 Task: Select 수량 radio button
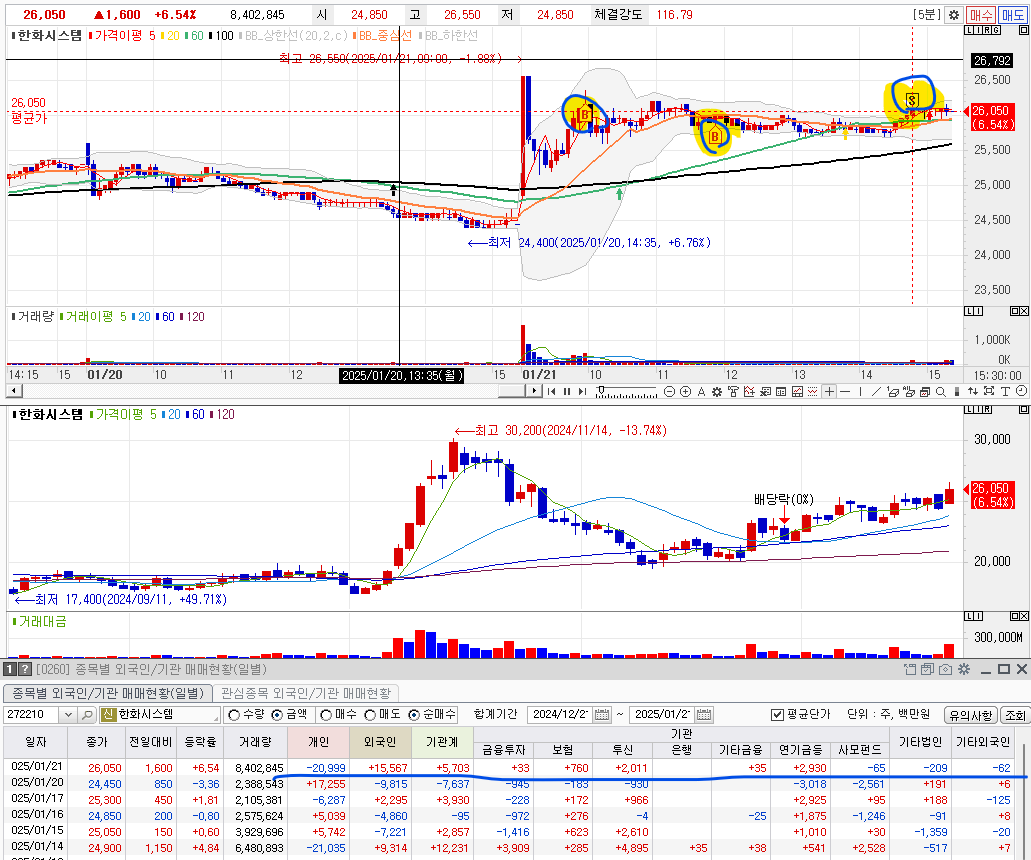pyautogui.click(x=234, y=715)
